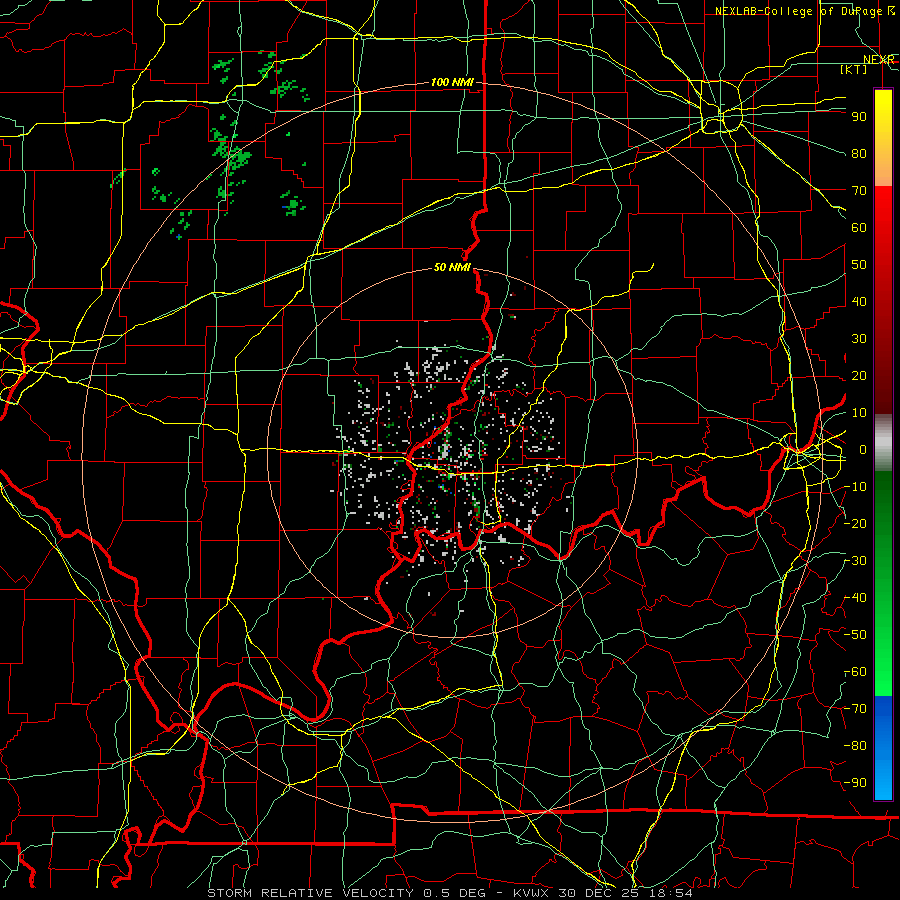This screenshot has width=900, height=900.
Task: Click the positive 90 knot scale label
Action: point(859,116)
